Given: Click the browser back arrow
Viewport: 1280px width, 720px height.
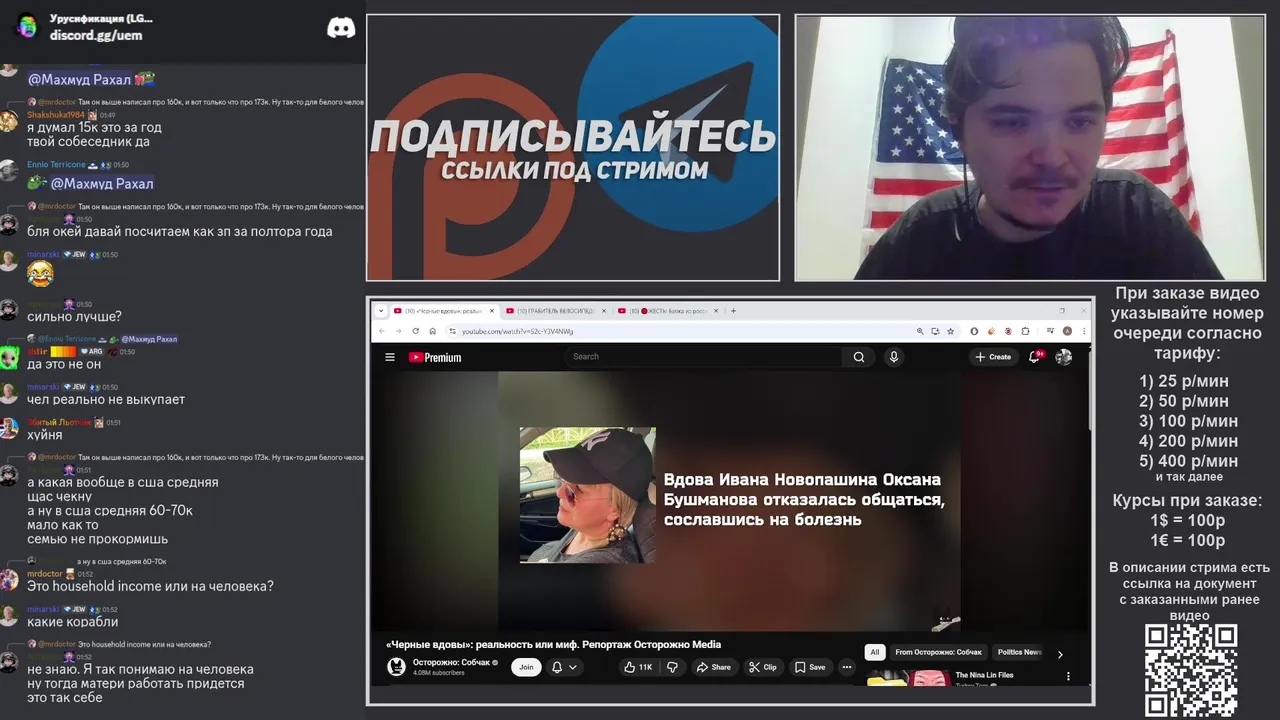Looking at the screenshot, I should tap(381, 331).
